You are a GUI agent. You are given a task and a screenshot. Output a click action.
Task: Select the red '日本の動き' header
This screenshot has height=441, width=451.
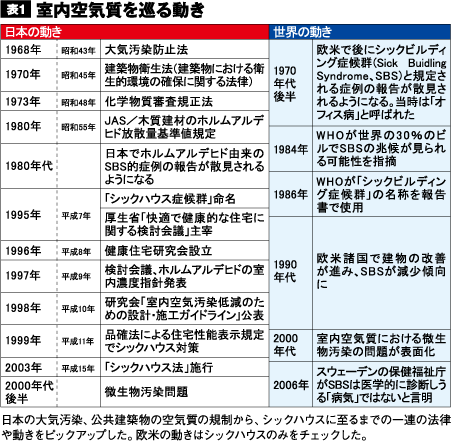tap(135, 32)
